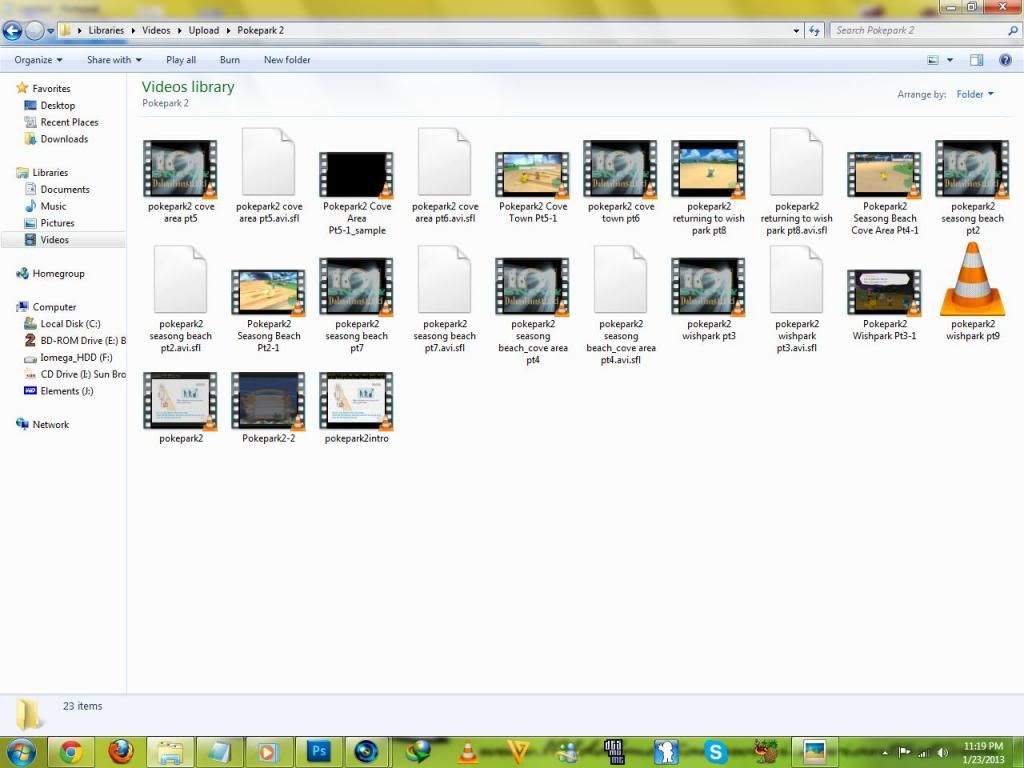Select the pokepark2 seasong beach pt7.avi.sfl file
This screenshot has width=1024, height=768.
click(445, 299)
